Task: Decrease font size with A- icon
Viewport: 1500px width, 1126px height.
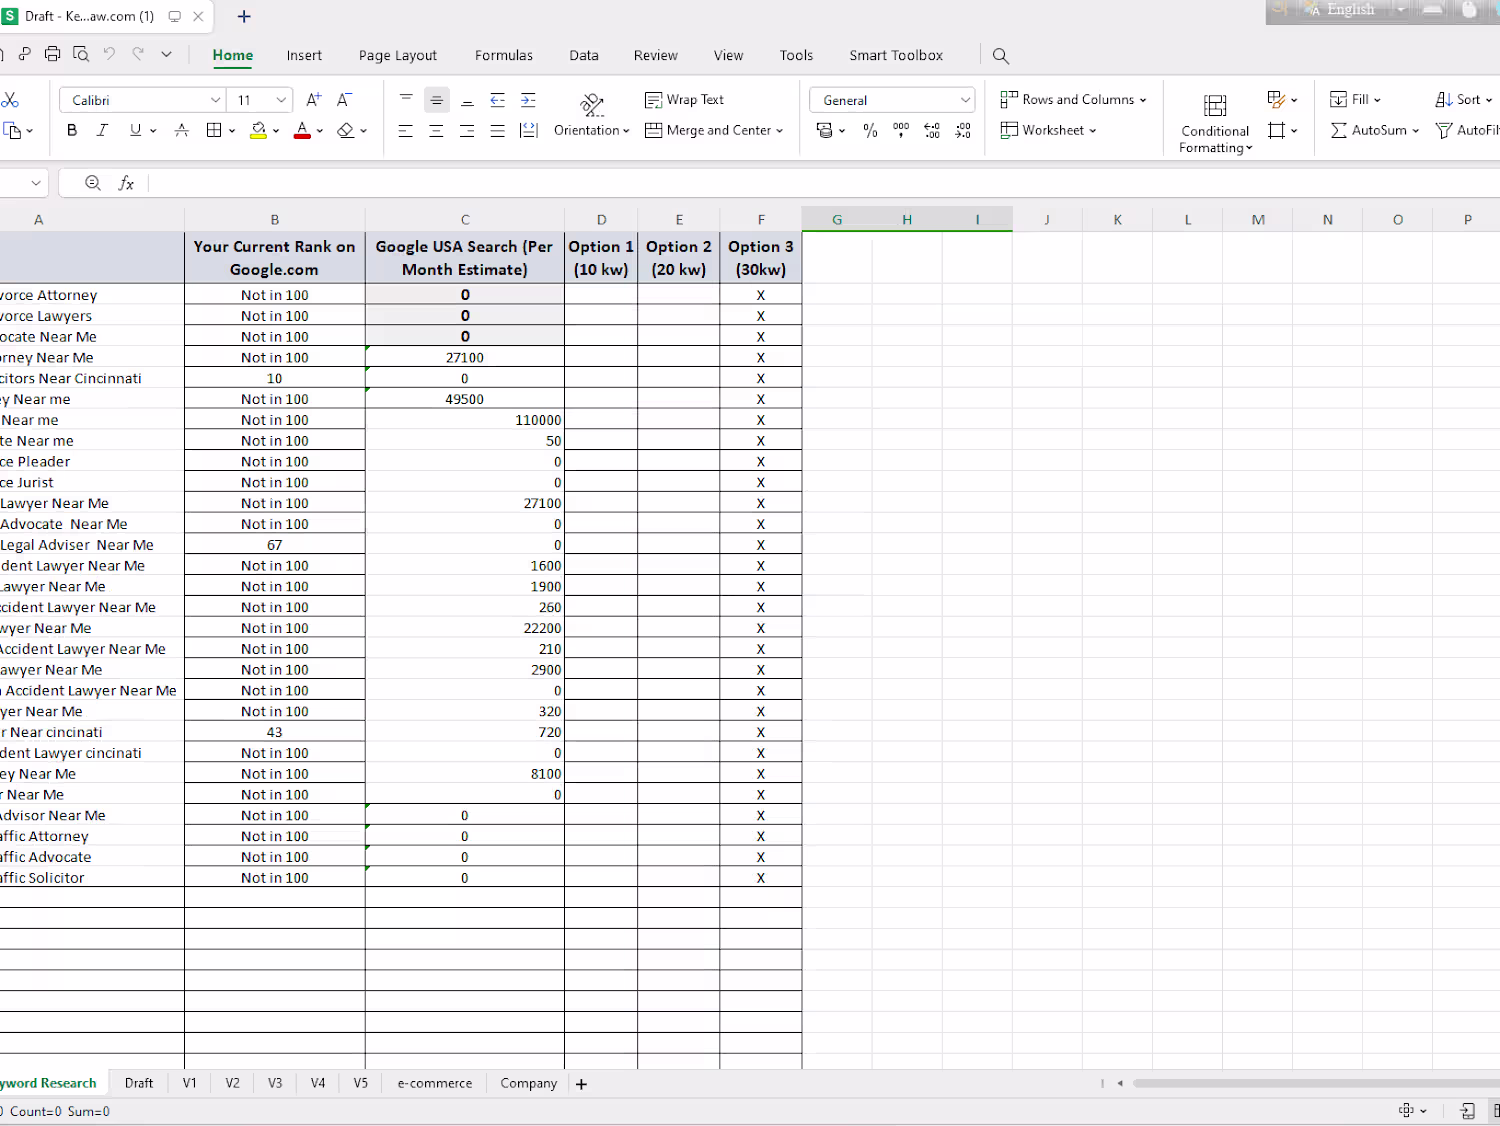Action: point(344,100)
